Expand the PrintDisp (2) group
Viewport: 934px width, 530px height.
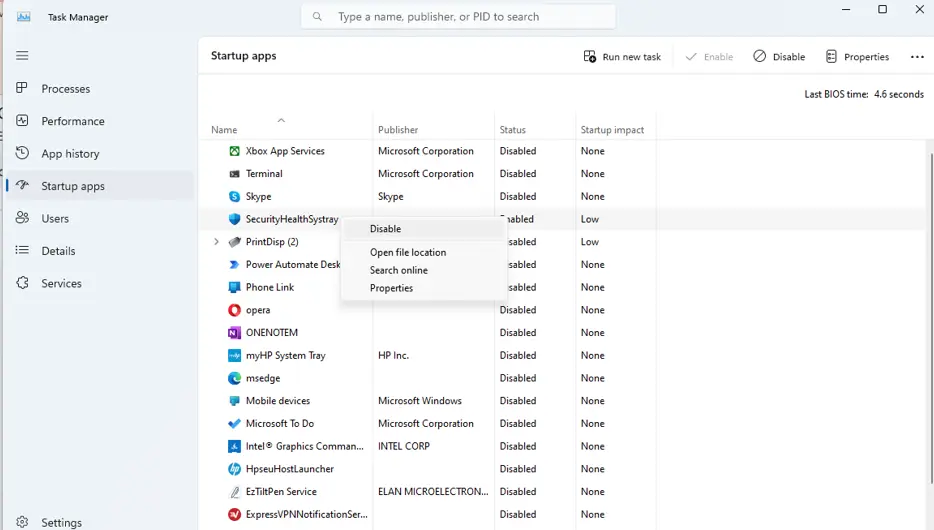(216, 242)
